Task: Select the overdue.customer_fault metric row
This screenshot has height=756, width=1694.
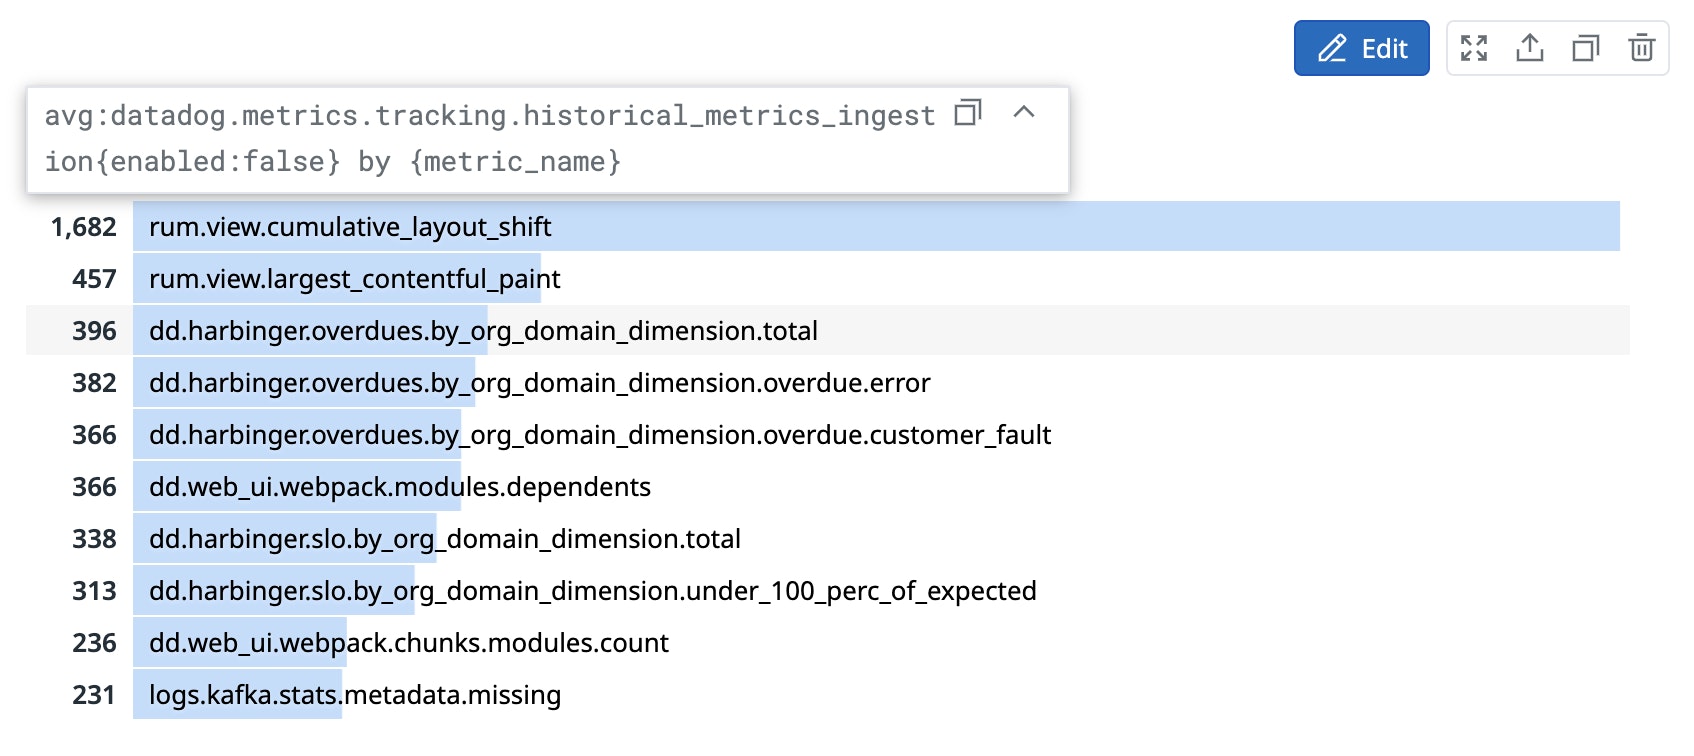Action: 600,435
